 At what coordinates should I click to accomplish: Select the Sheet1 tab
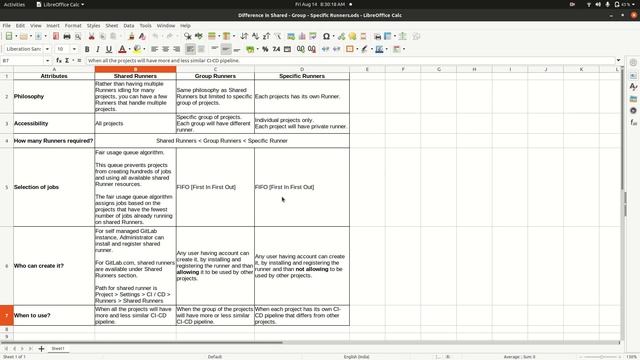58,349
